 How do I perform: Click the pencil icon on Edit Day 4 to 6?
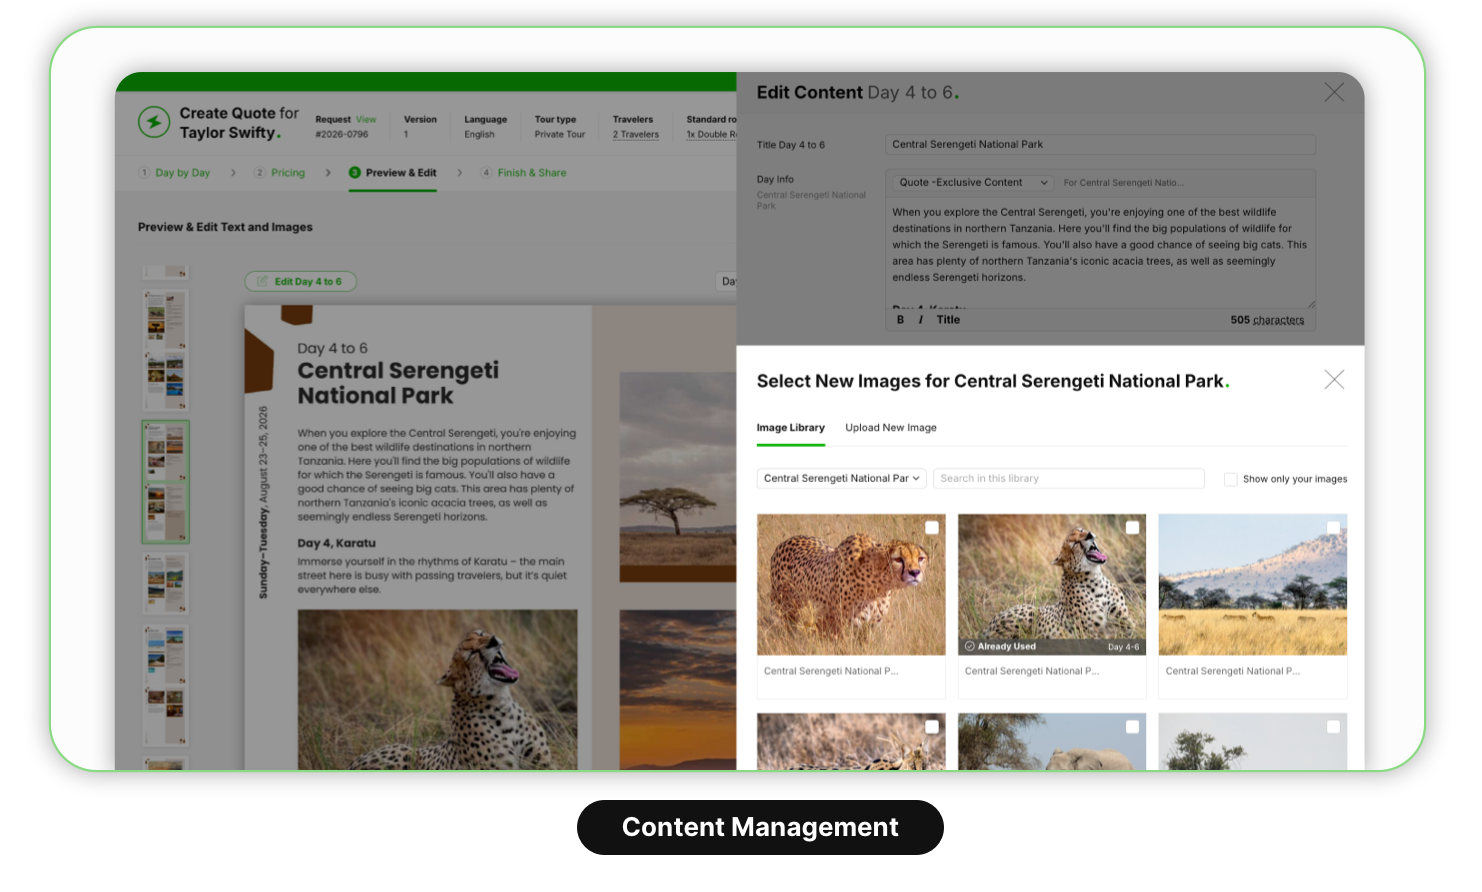(x=262, y=282)
